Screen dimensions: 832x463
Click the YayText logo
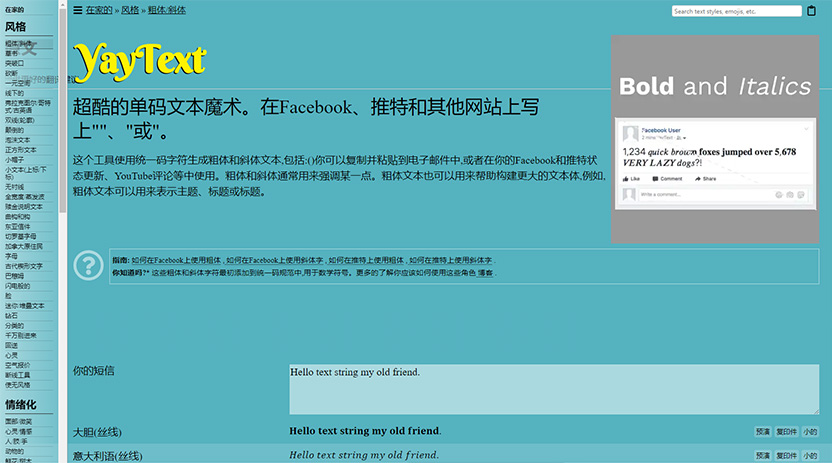tap(140, 62)
